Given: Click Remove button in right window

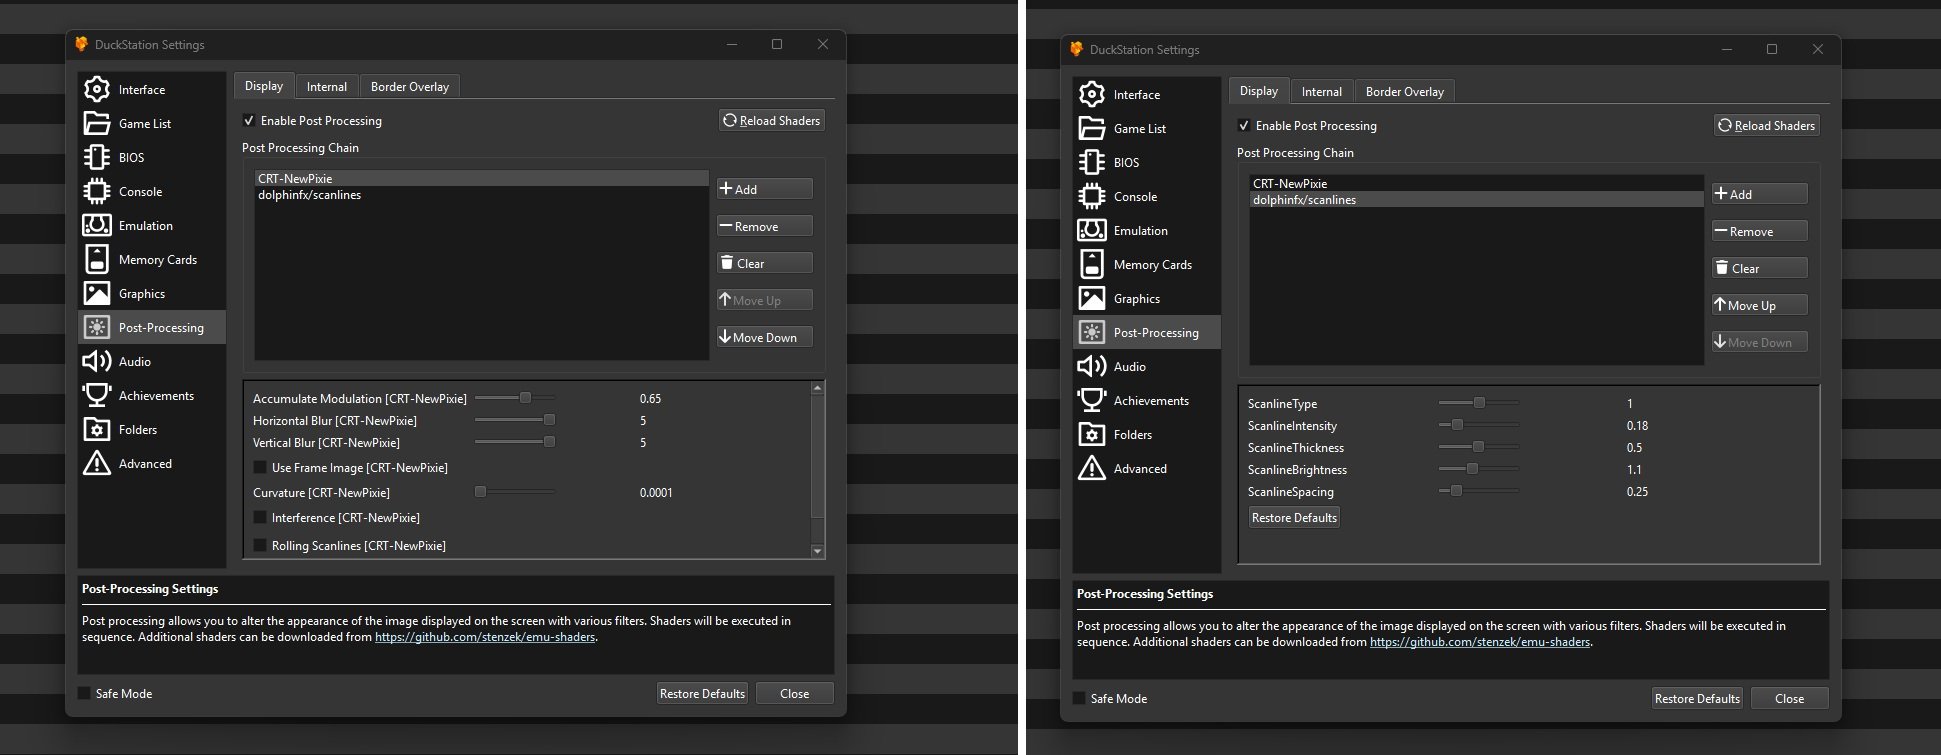Looking at the screenshot, I should 1759,231.
